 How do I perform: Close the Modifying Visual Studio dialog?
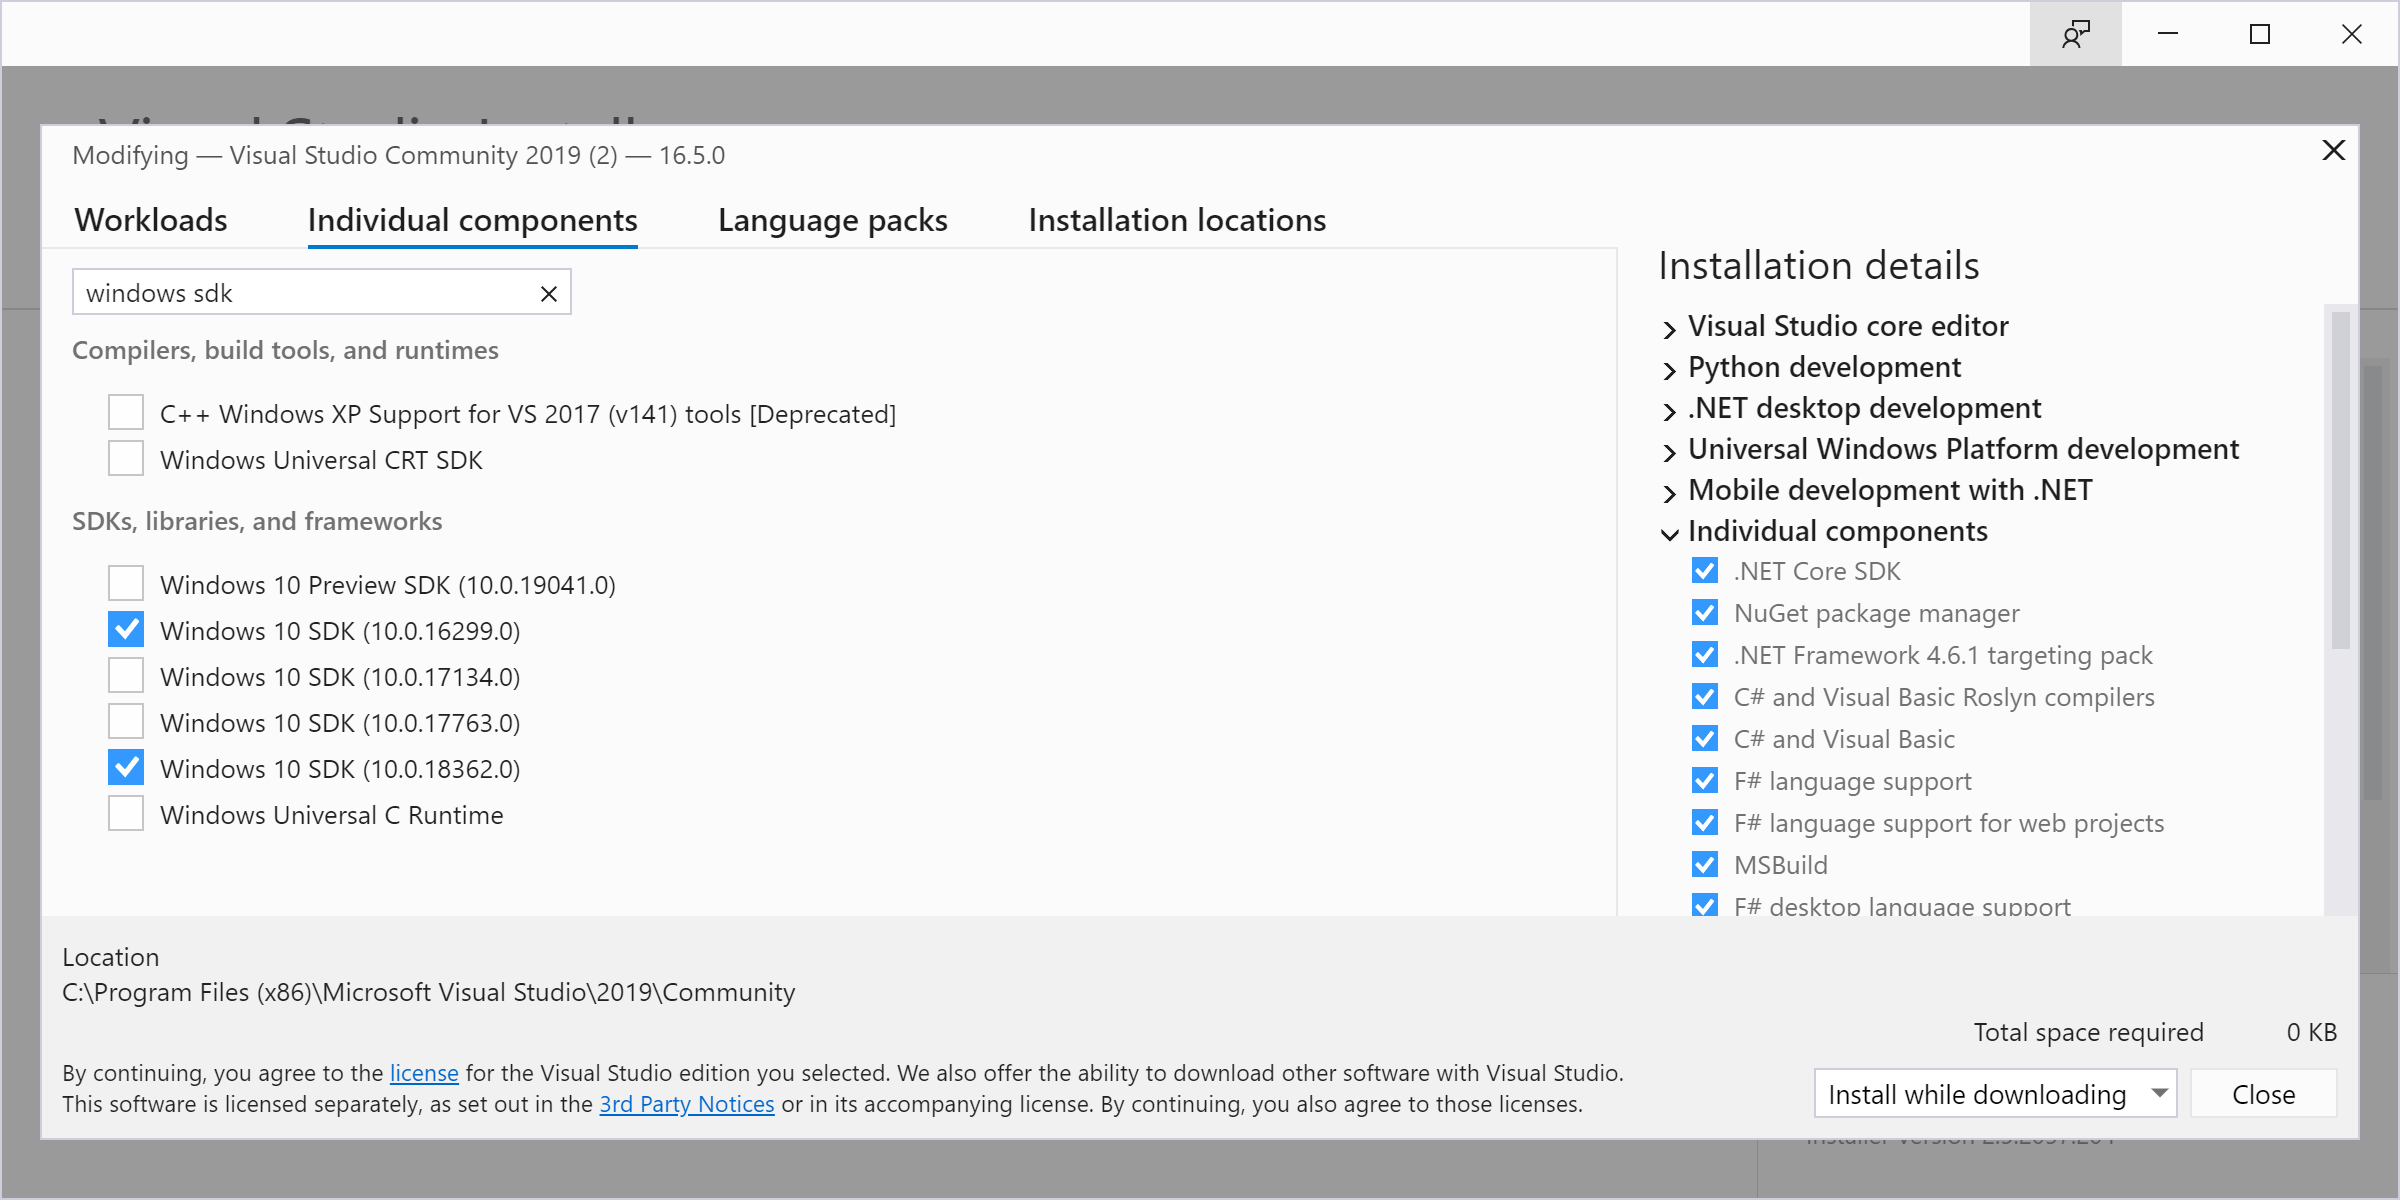coord(2334,150)
